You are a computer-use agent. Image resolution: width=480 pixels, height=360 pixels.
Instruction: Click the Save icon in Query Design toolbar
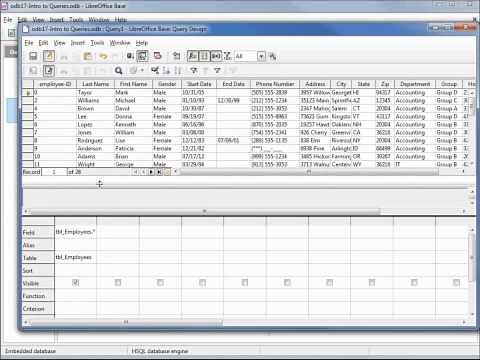(33, 56)
